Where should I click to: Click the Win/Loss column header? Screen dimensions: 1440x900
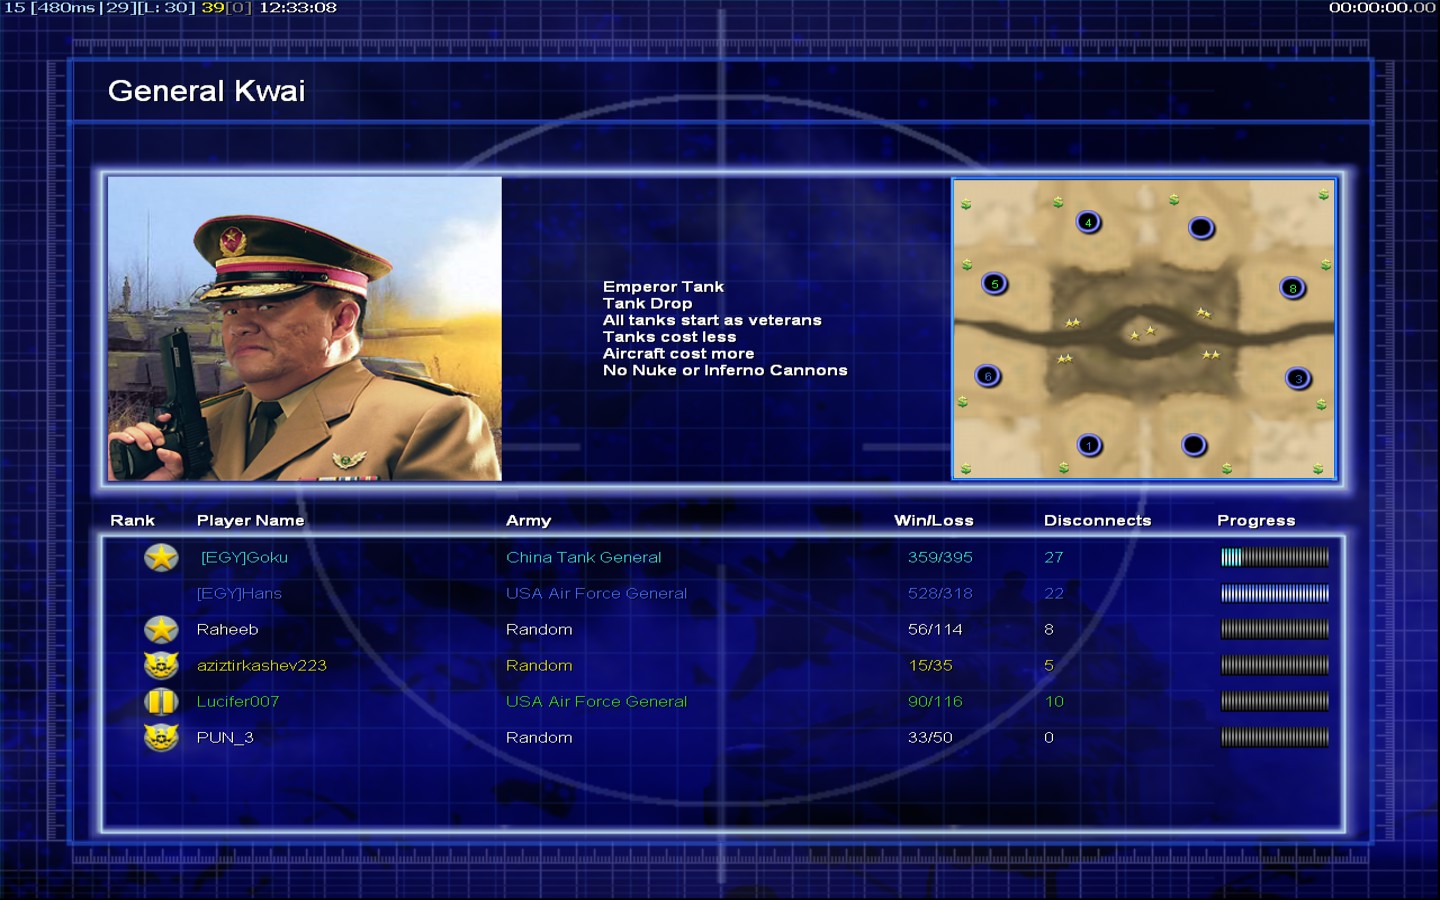pos(933,520)
